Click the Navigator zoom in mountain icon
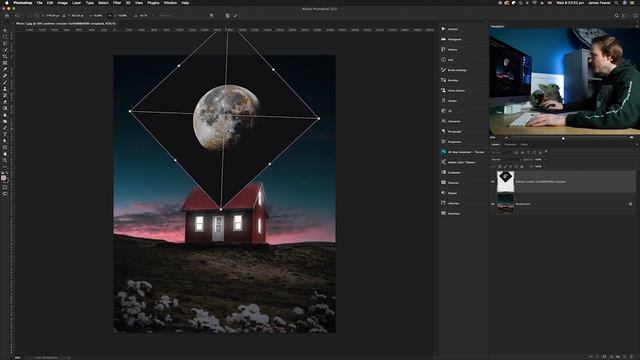The image size is (640, 360). tap(631, 137)
